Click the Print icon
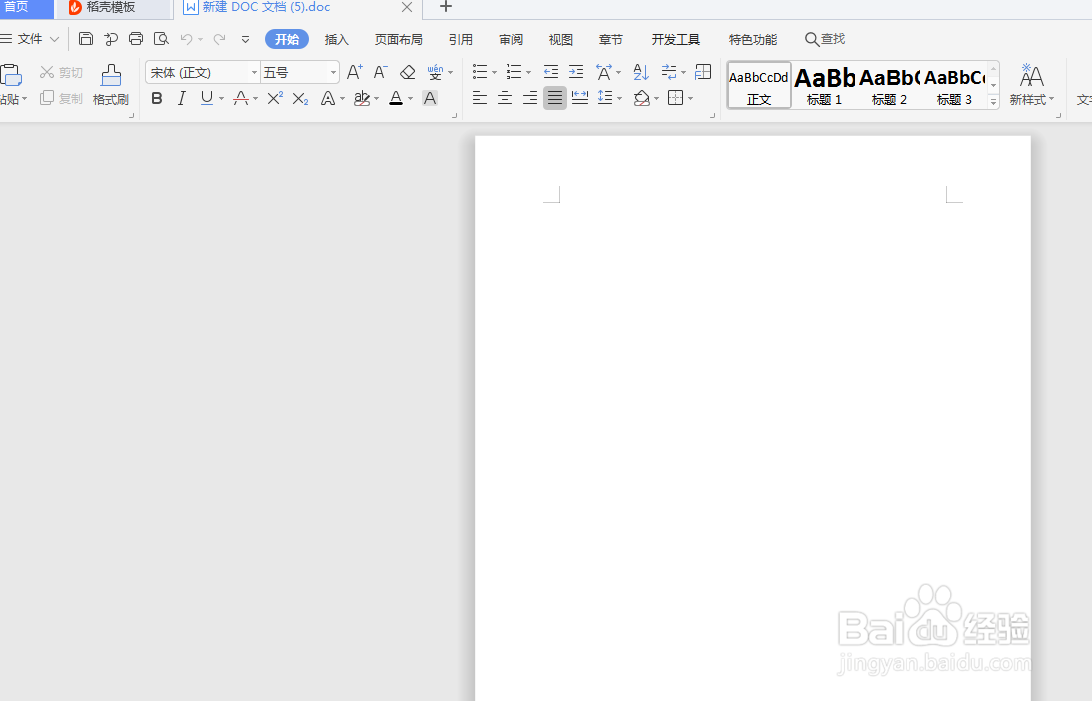This screenshot has height=701, width=1092. (x=136, y=39)
